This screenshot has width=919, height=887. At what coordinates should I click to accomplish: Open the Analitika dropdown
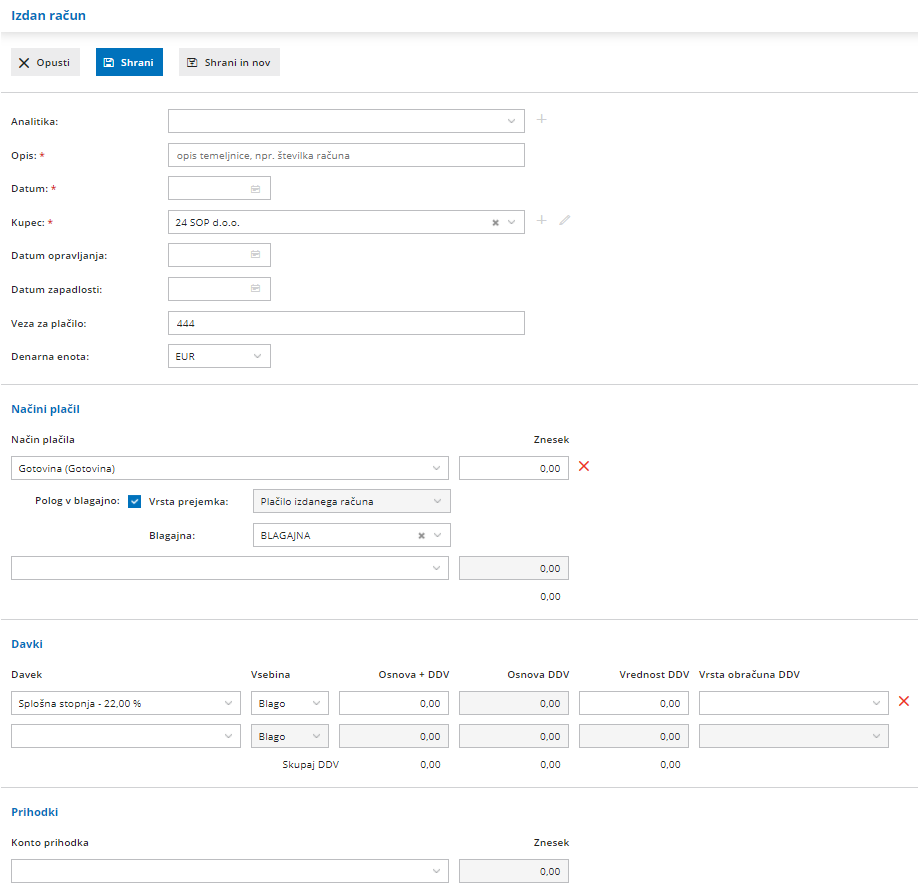click(346, 121)
